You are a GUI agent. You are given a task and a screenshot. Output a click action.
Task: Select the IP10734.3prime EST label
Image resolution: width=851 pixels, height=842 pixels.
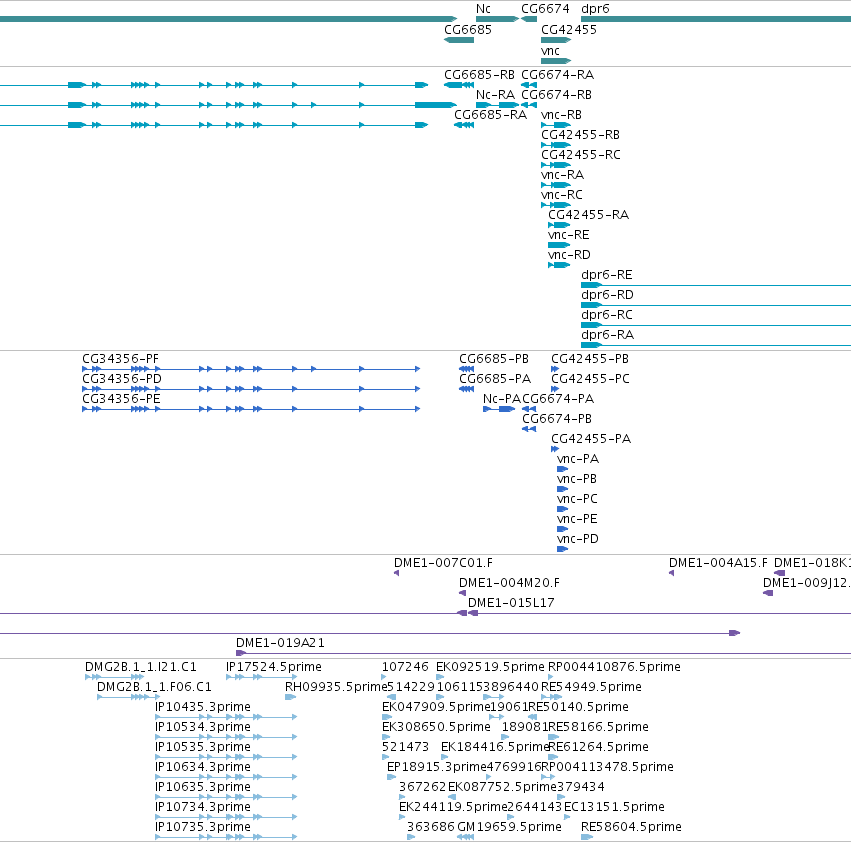pos(203,807)
